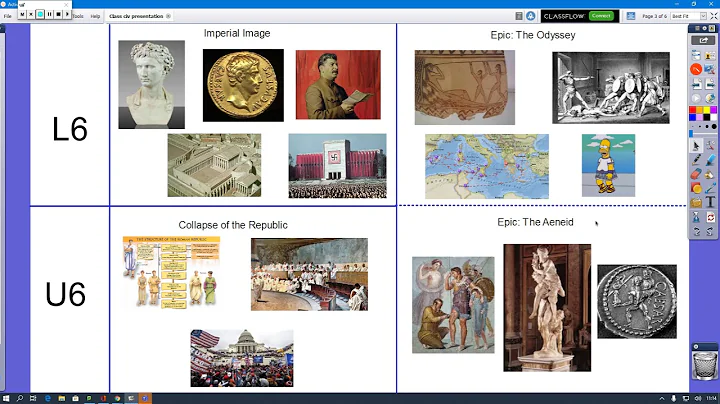This screenshot has width=720, height=404.
Task: Pick the blue color swatch
Action: coord(692,117)
